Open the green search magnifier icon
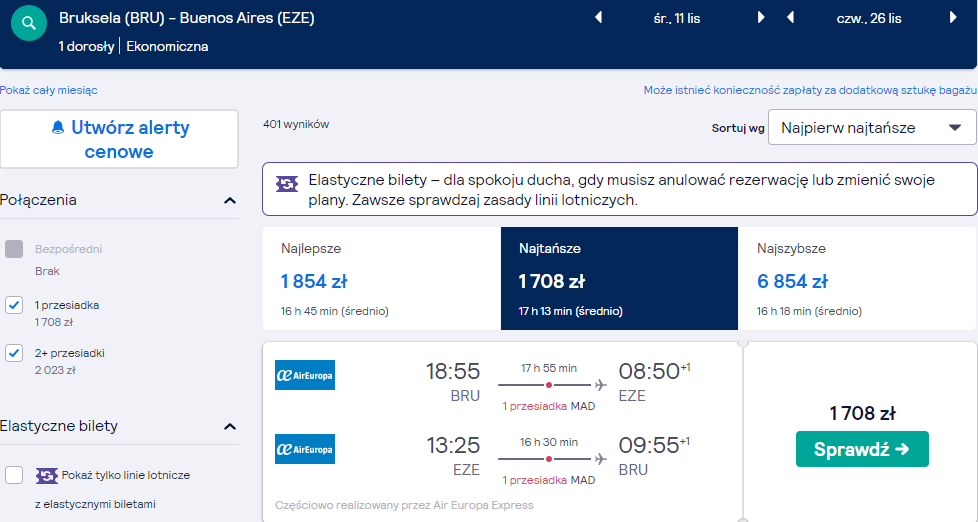 [x=29, y=23]
